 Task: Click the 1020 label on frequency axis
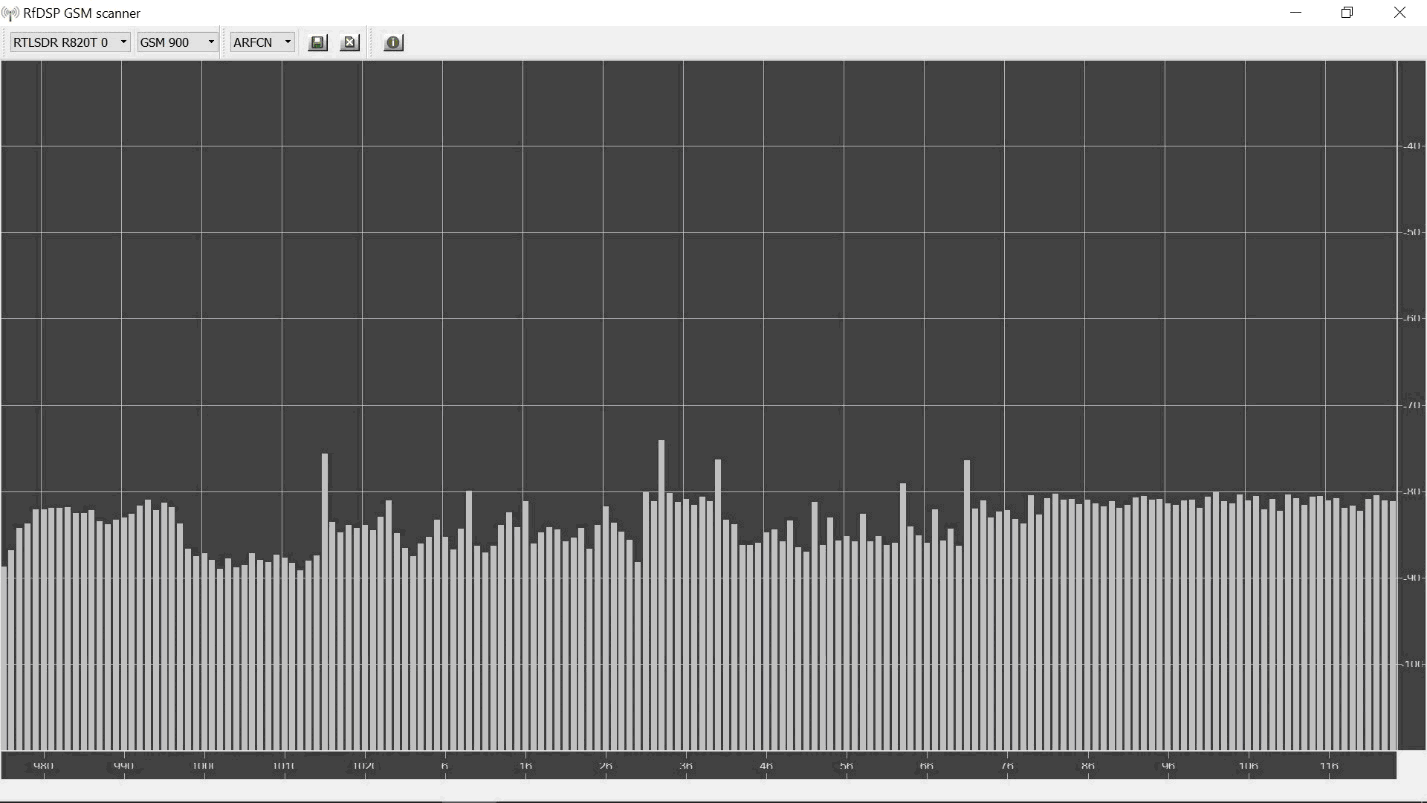(364, 766)
